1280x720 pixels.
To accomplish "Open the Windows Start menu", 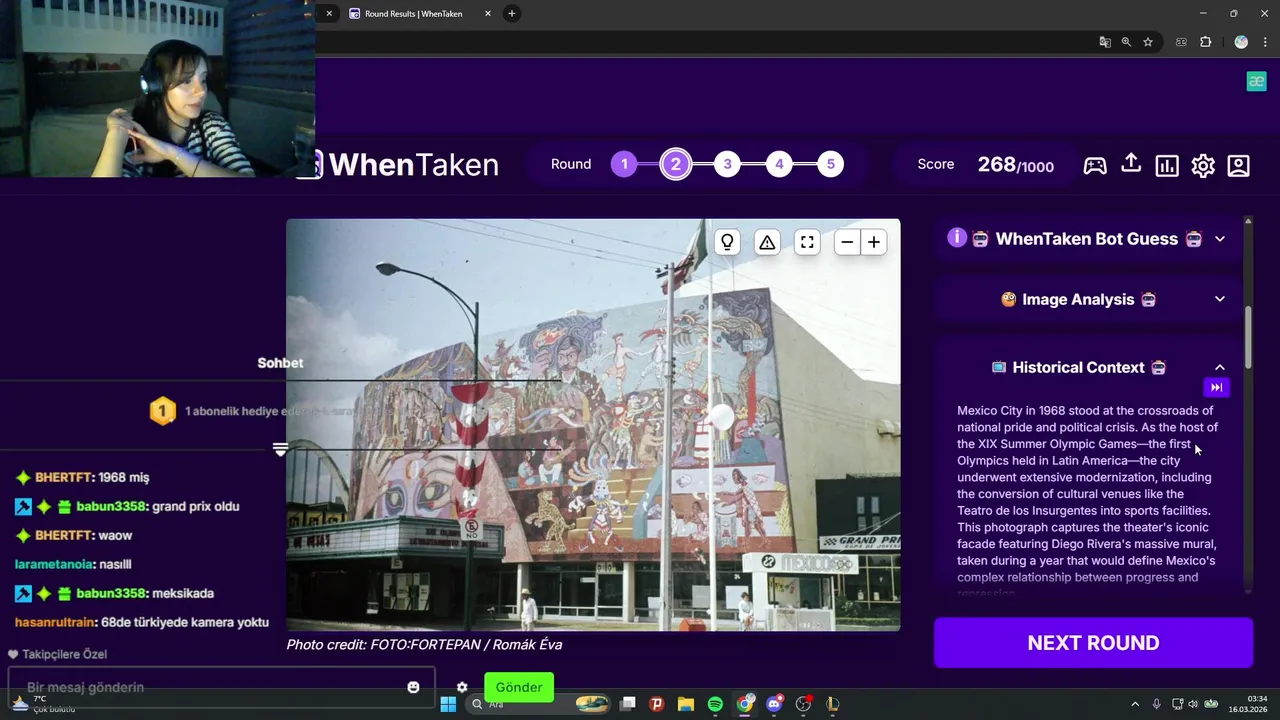I will click(448, 704).
